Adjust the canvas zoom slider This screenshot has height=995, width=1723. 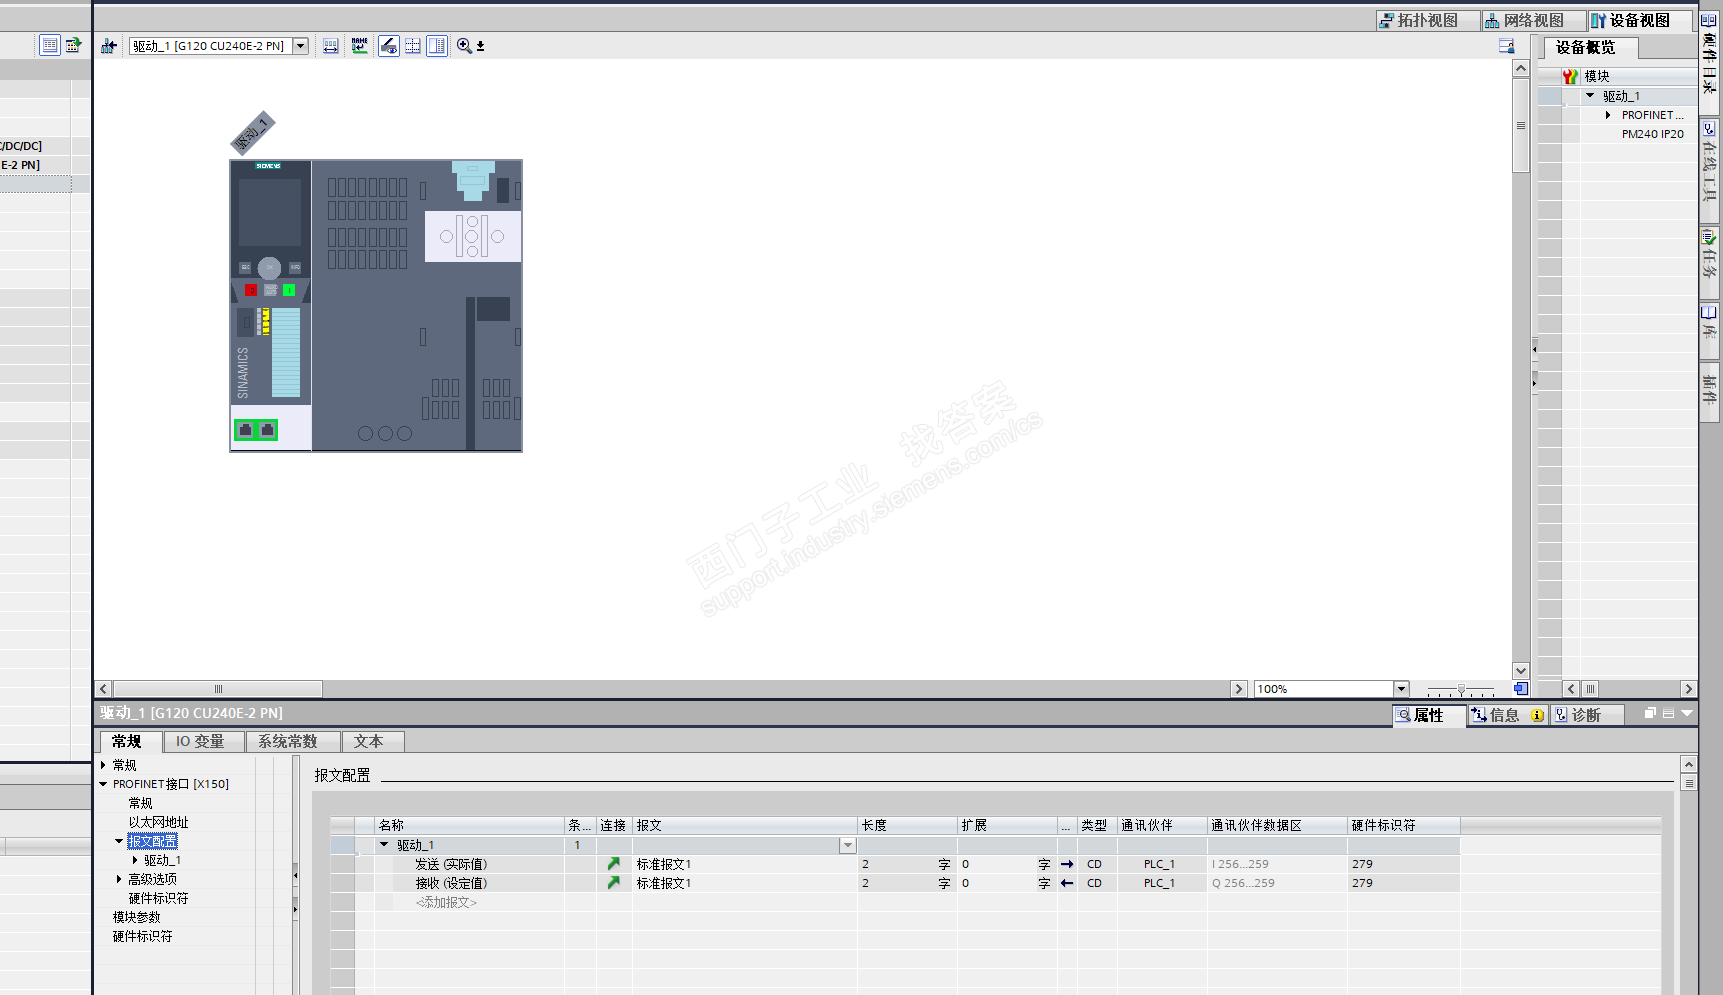pyautogui.click(x=1461, y=689)
